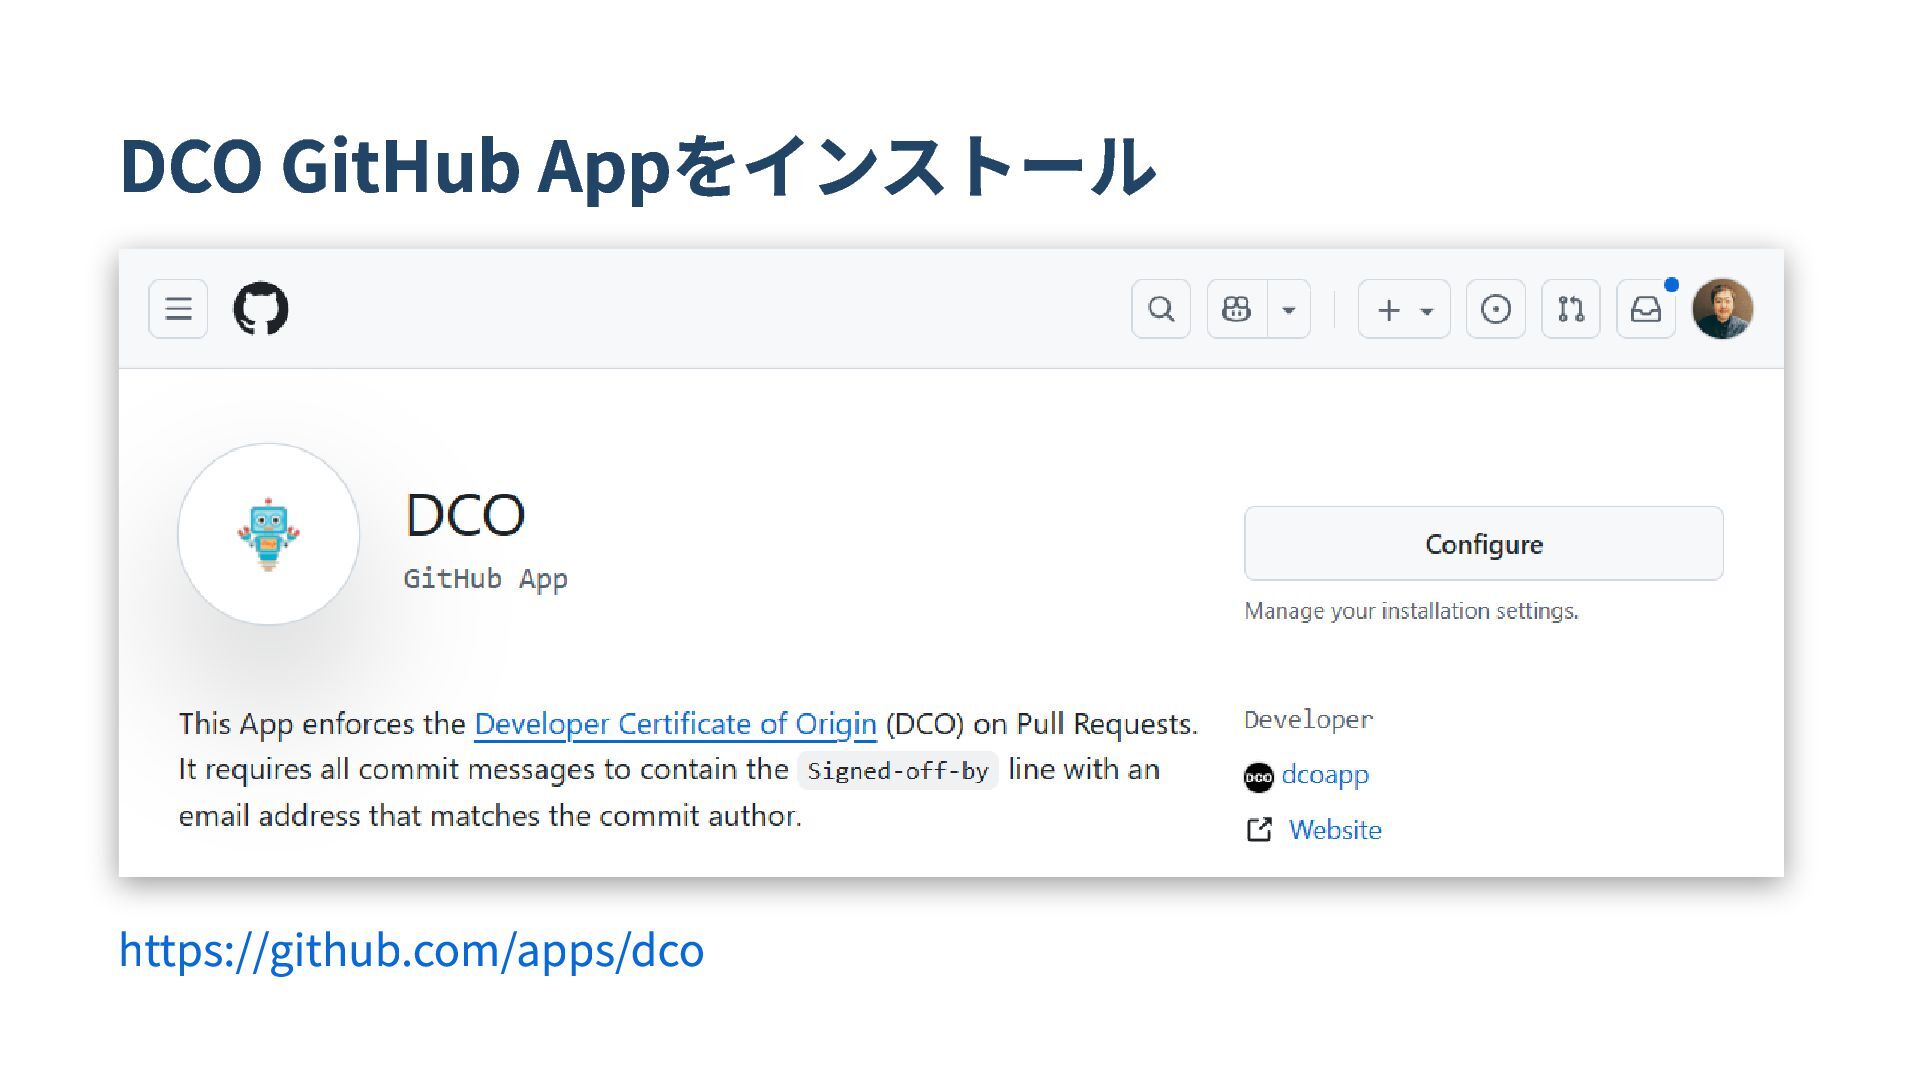Open the Issues circle-dot icon

[1495, 309]
